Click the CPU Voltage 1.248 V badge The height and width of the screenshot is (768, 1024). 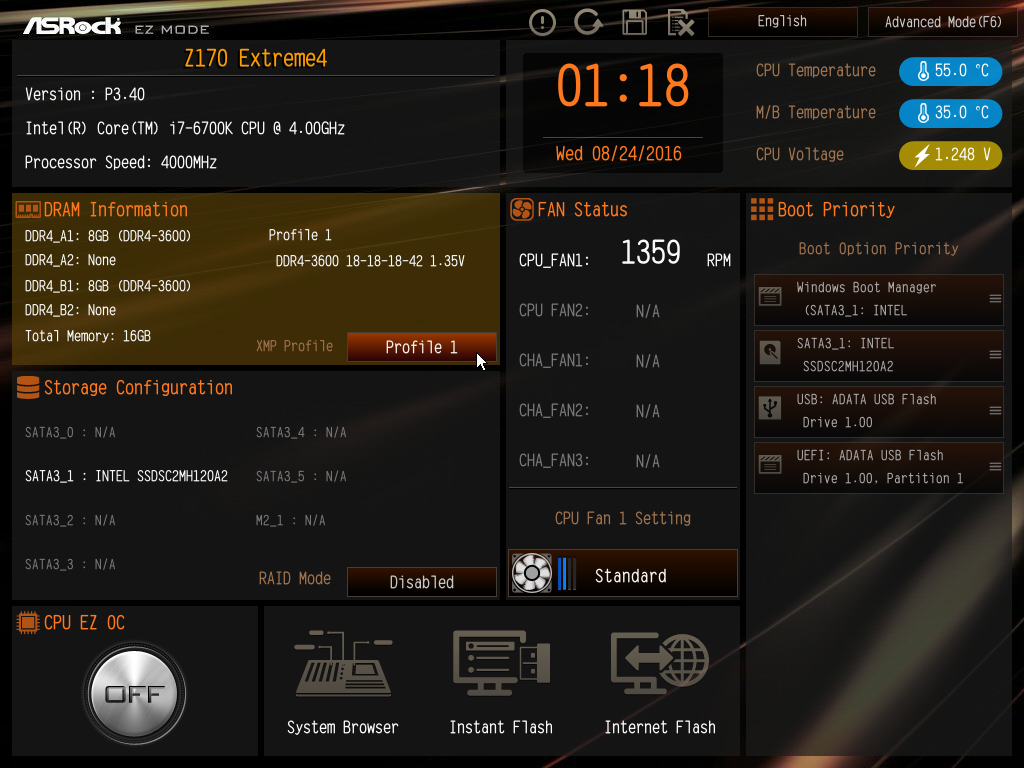coord(950,155)
